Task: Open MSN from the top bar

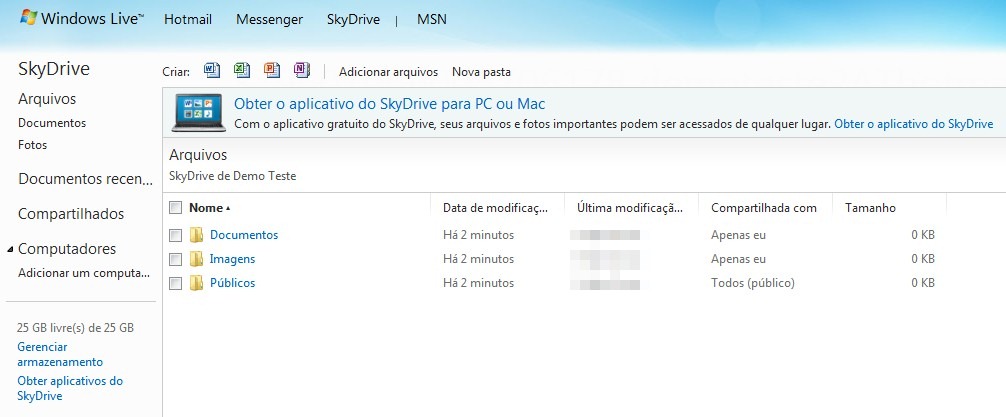Action: (432, 20)
